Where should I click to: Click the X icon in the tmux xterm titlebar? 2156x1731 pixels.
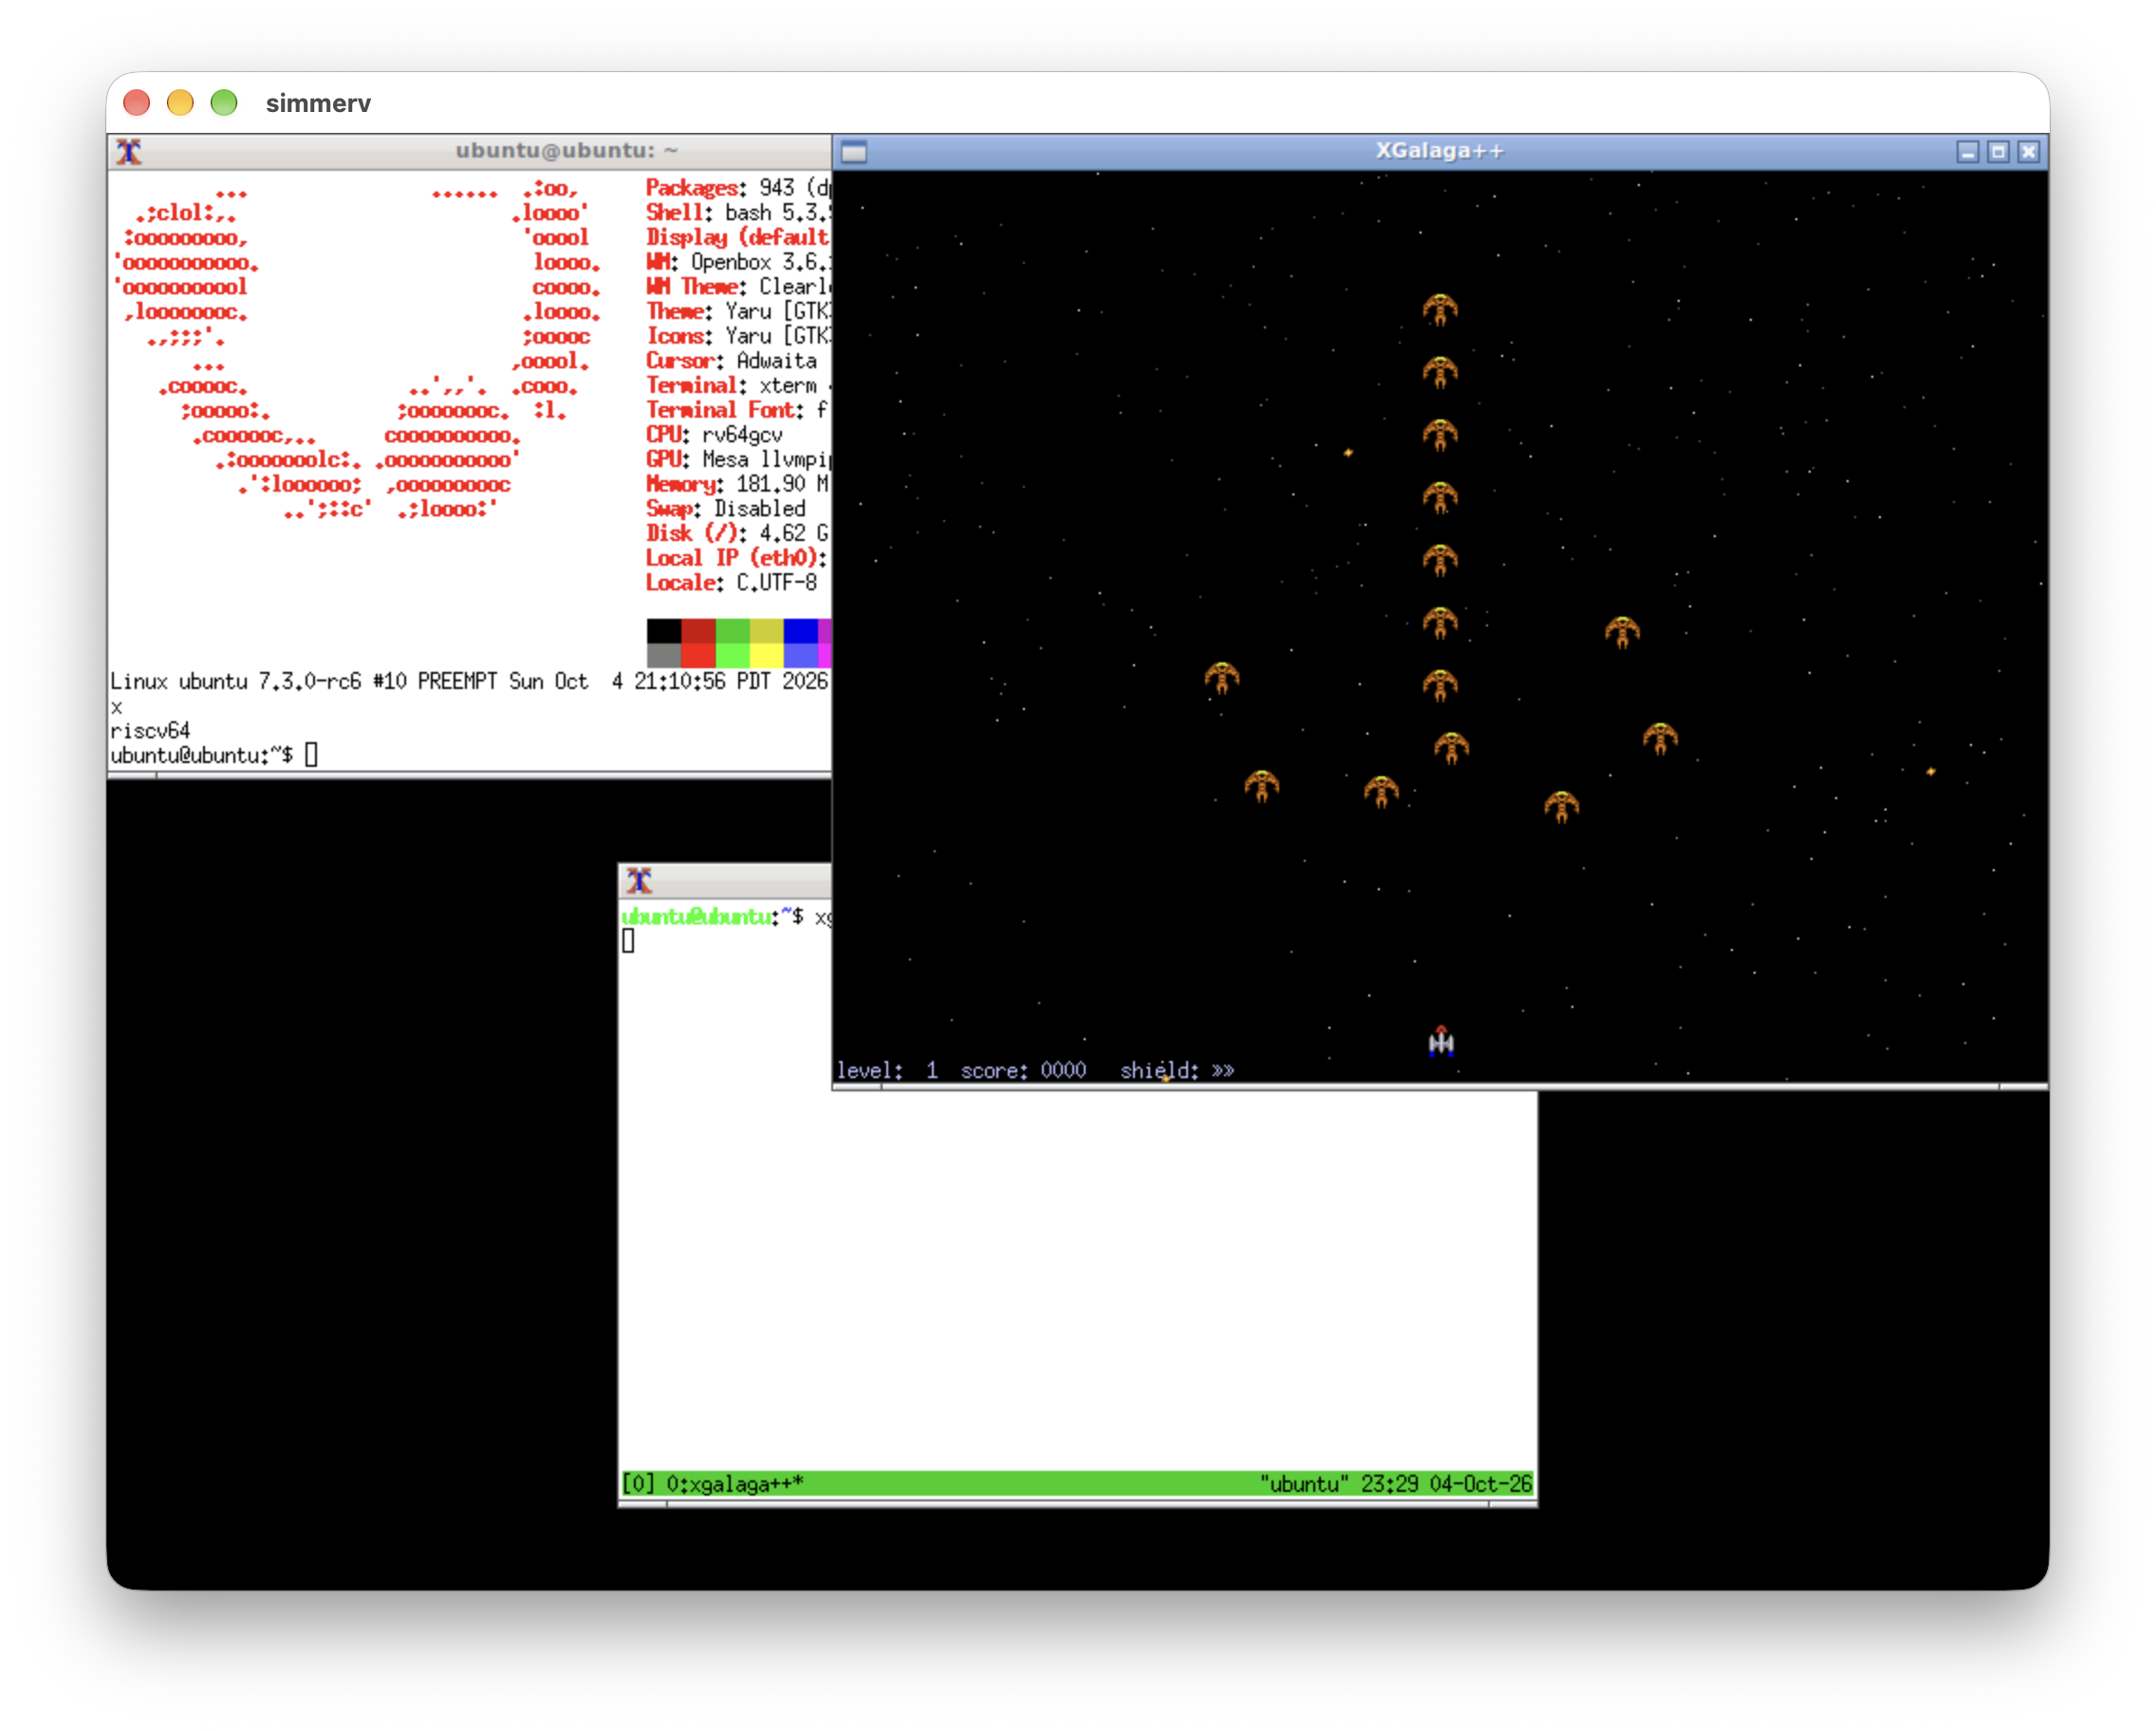[640, 881]
